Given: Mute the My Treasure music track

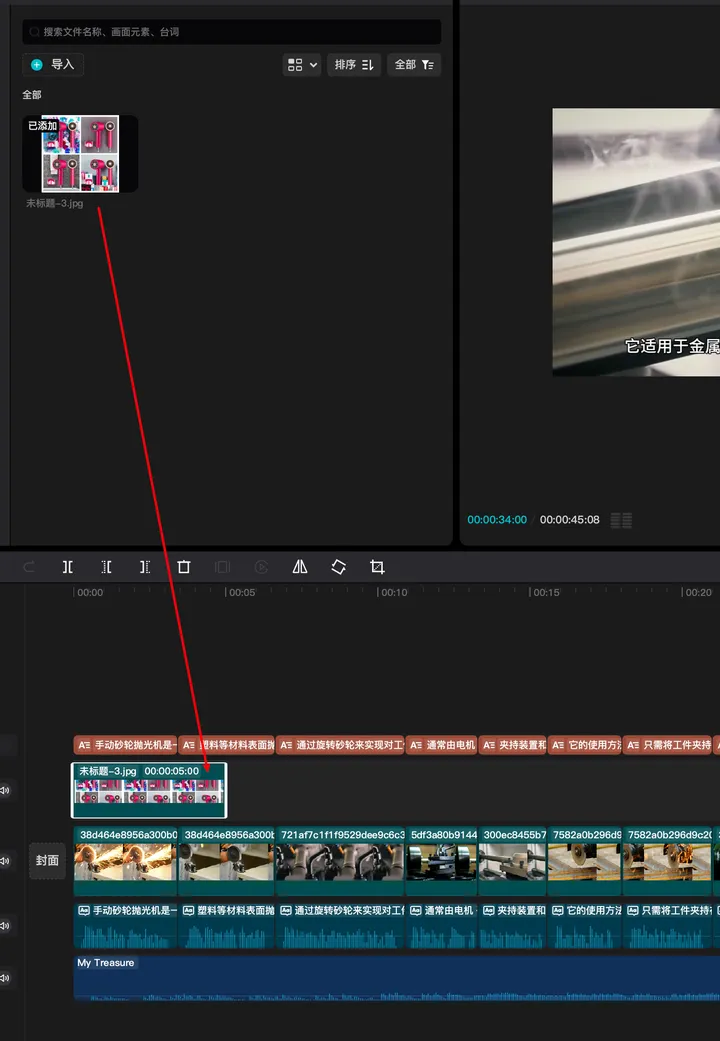Looking at the screenshot, I should tap(5, 978).
